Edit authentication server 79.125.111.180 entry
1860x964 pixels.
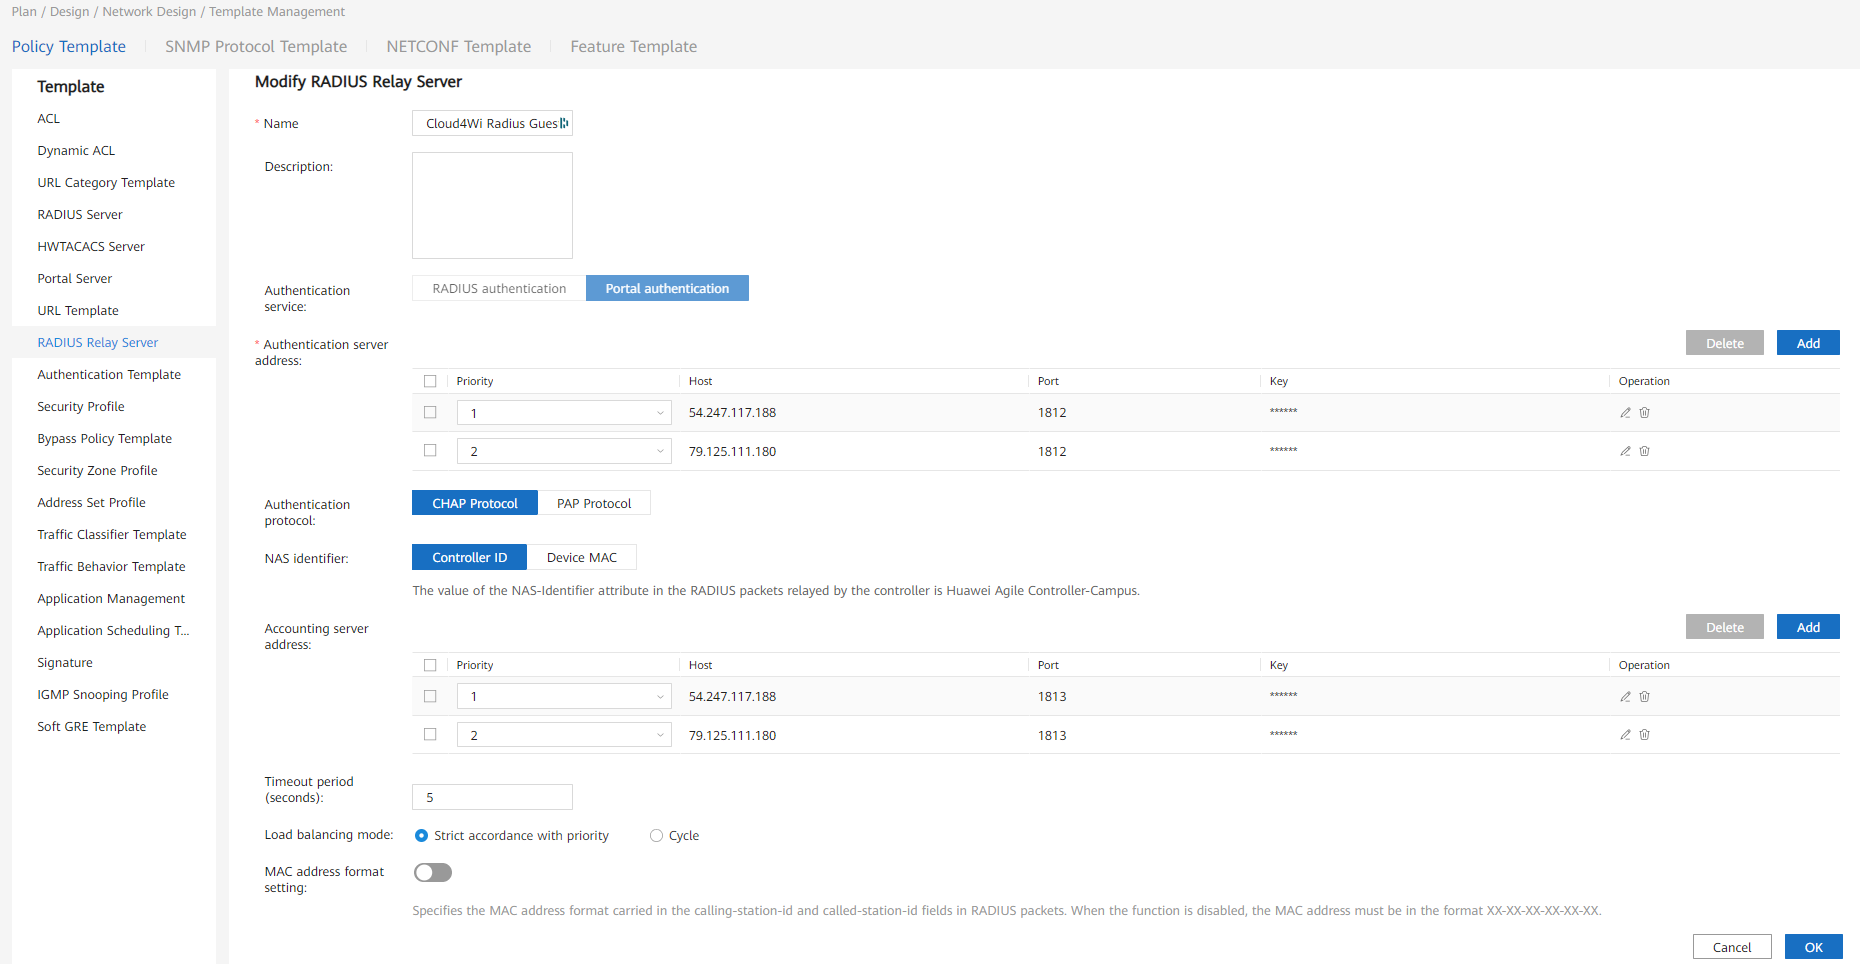1625,451
